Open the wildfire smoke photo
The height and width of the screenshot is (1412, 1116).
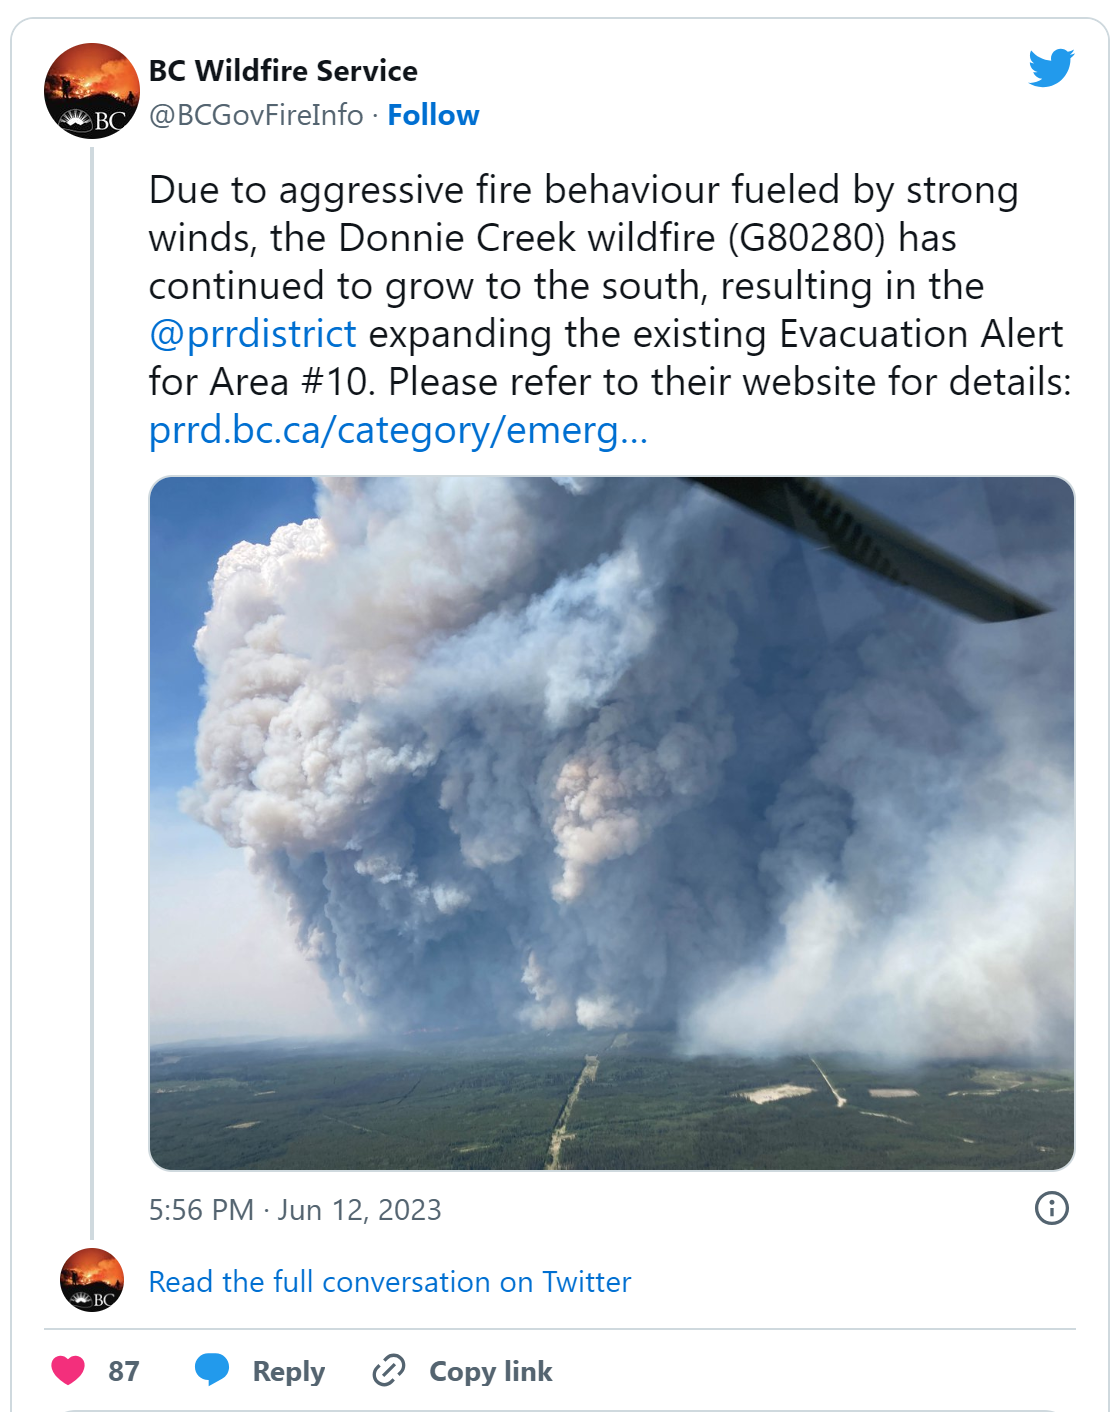point(612,823)
